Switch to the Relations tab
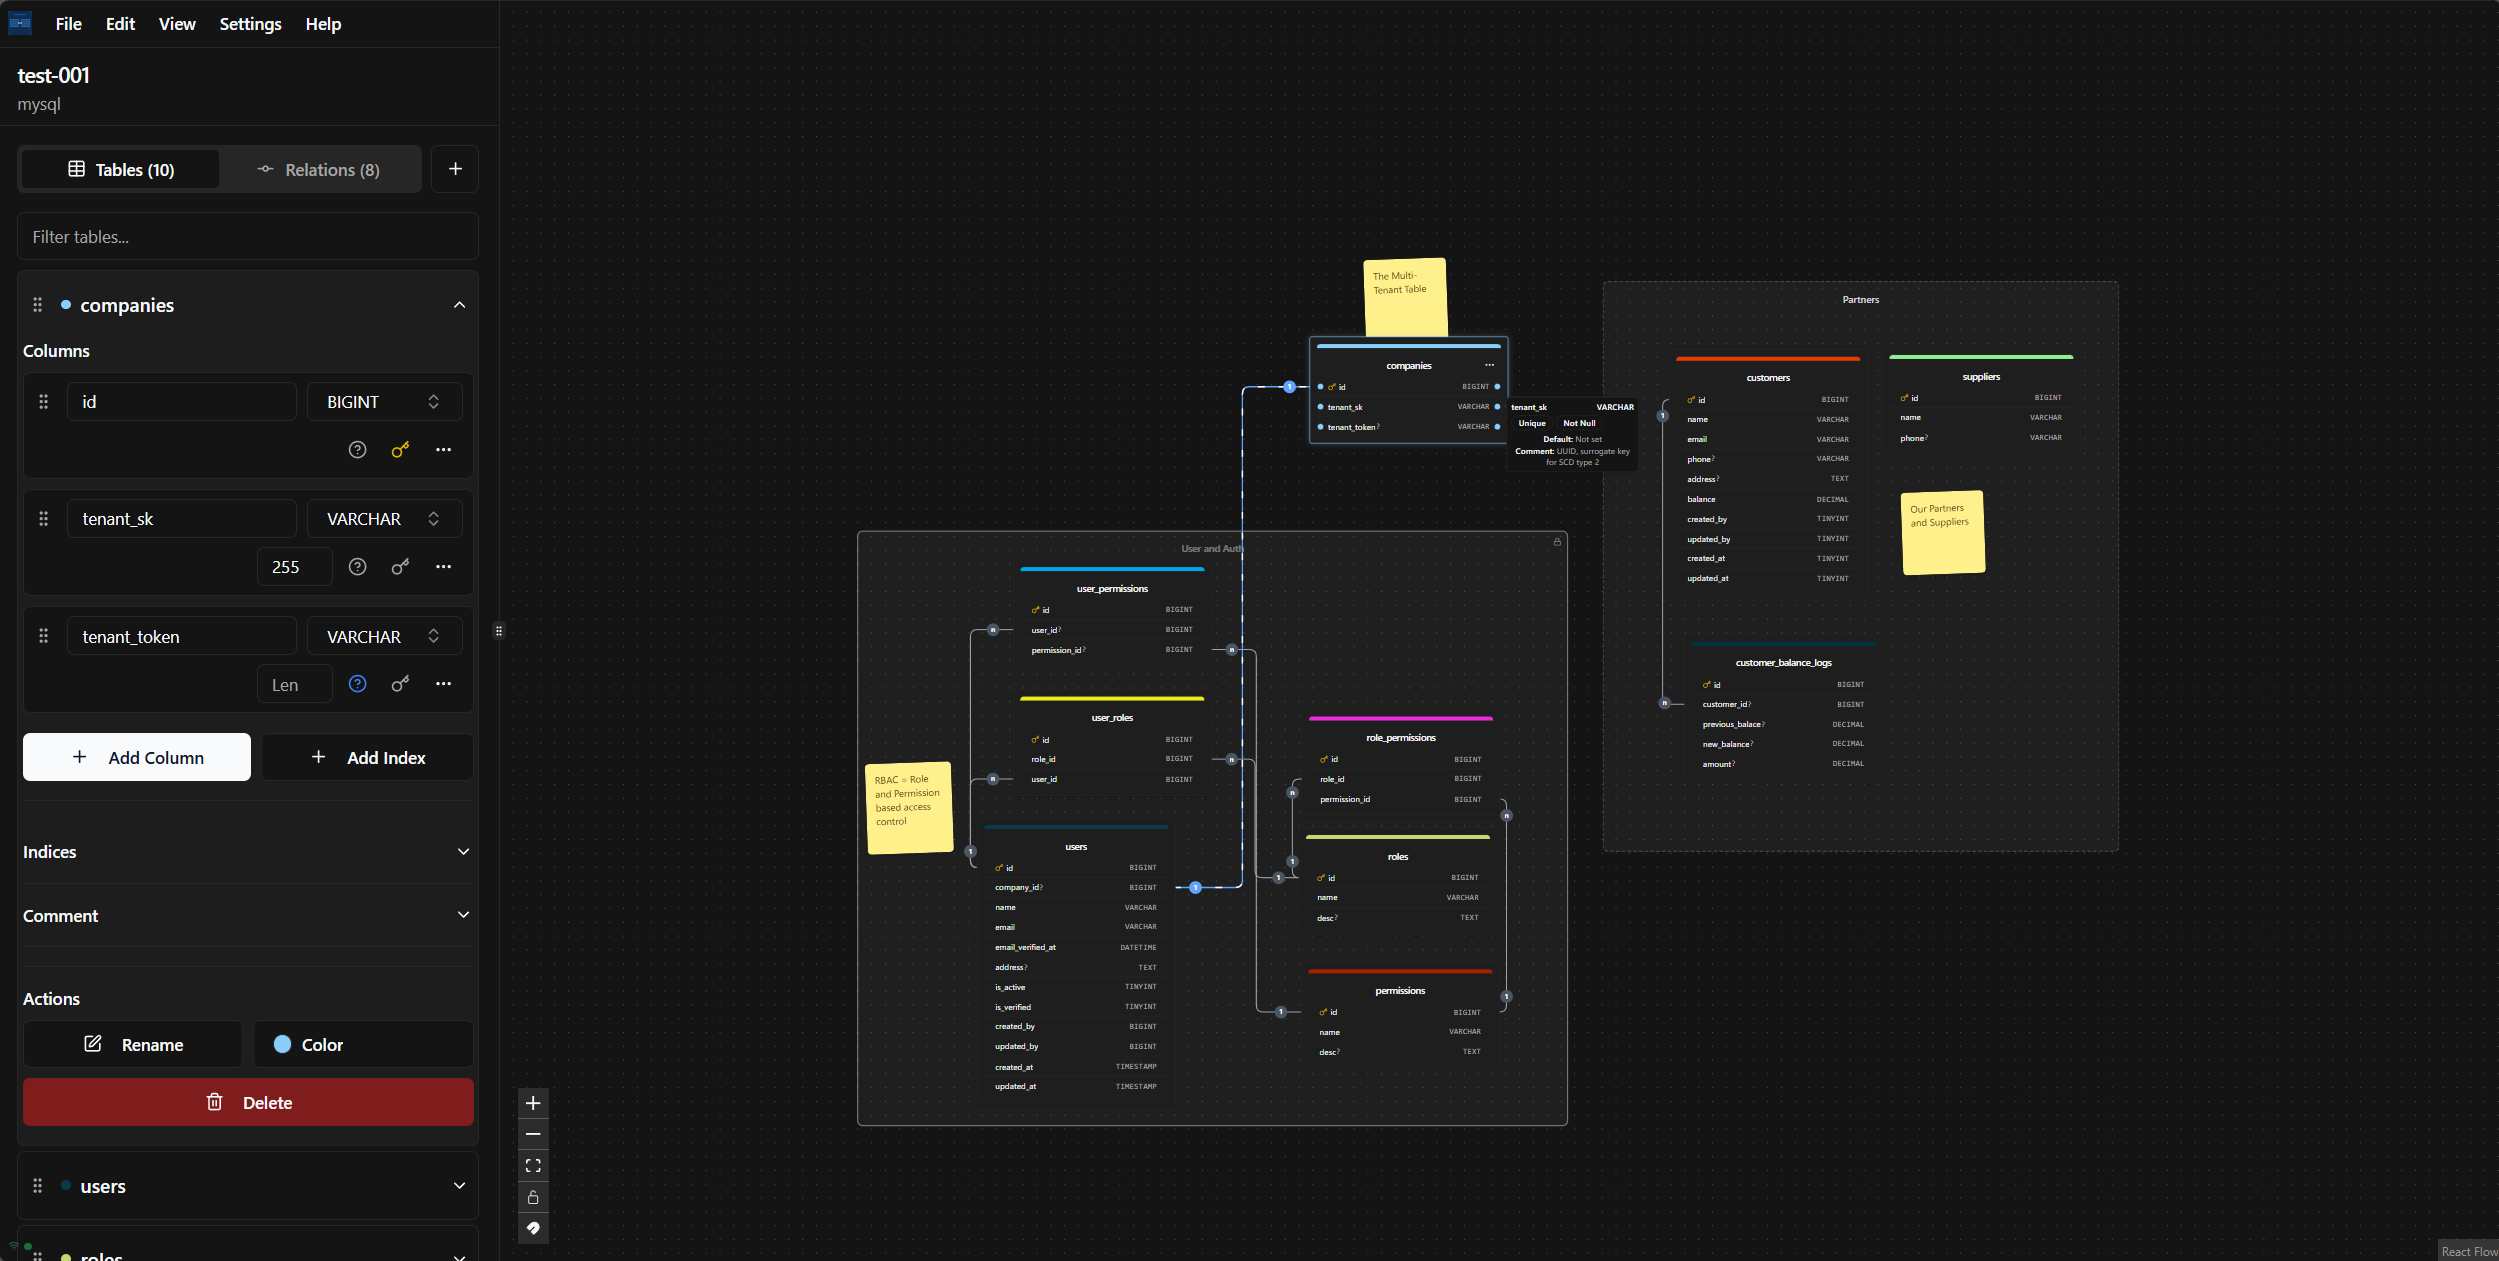The width and height of the screenshot is (2499, 1261). coord(320,169)
